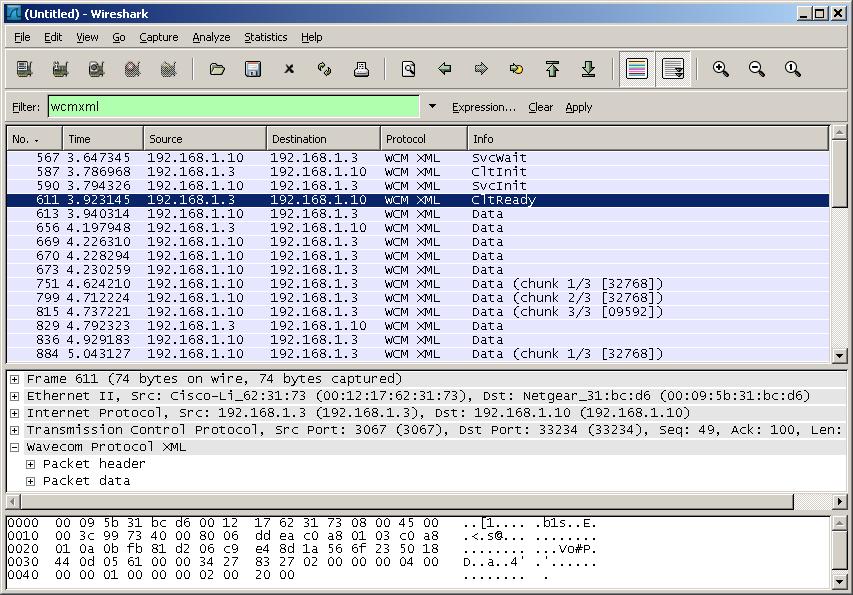The image size is (853, 595).
Task: Sort by the Protocol column header
Action: click(424, 139)
